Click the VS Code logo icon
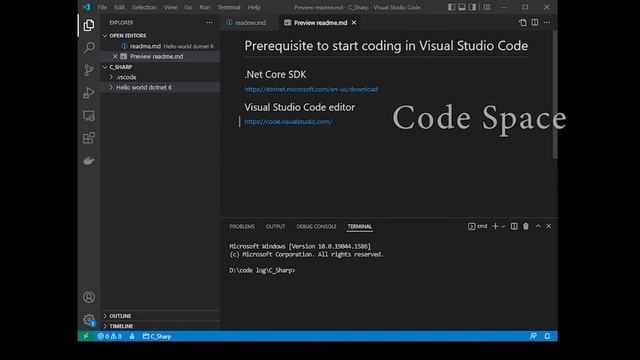Viewport: 640px width, 360px height. pyautogui.click(x=87, y=7)
